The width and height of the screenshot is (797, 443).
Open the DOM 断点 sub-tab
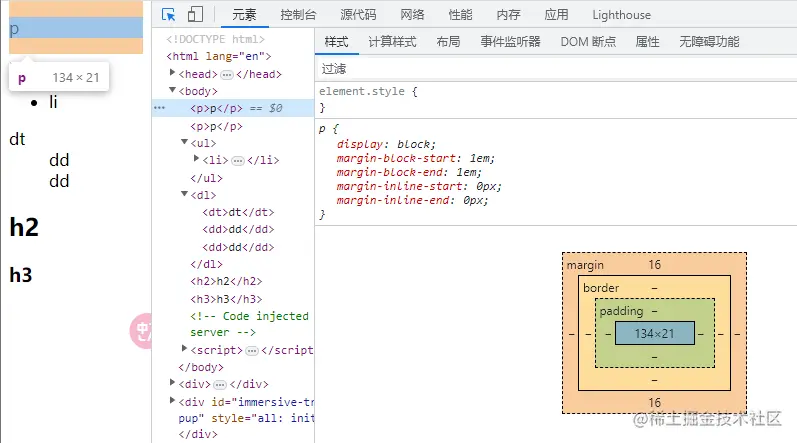click(x=588, y=42)
